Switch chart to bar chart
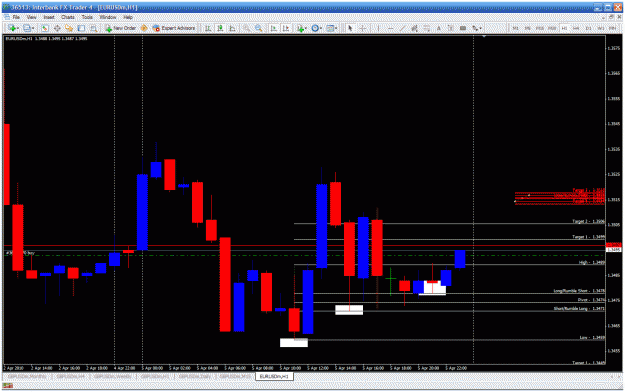The height and width of the screenshot is (392, 625). pos(208,28)
